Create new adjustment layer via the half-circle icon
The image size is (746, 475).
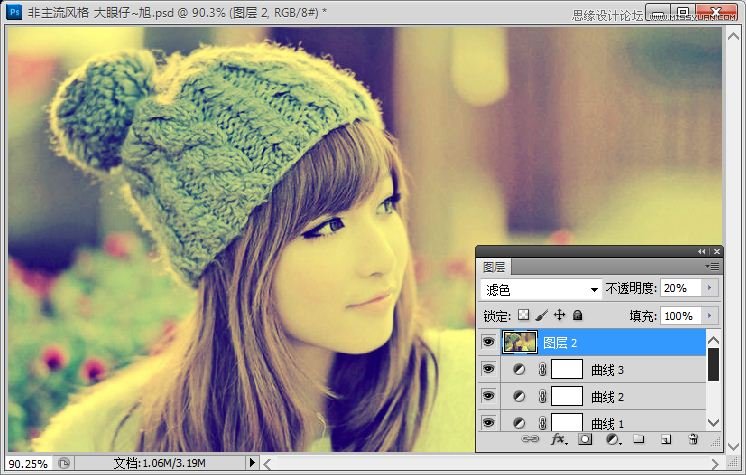tap(612, 439)
